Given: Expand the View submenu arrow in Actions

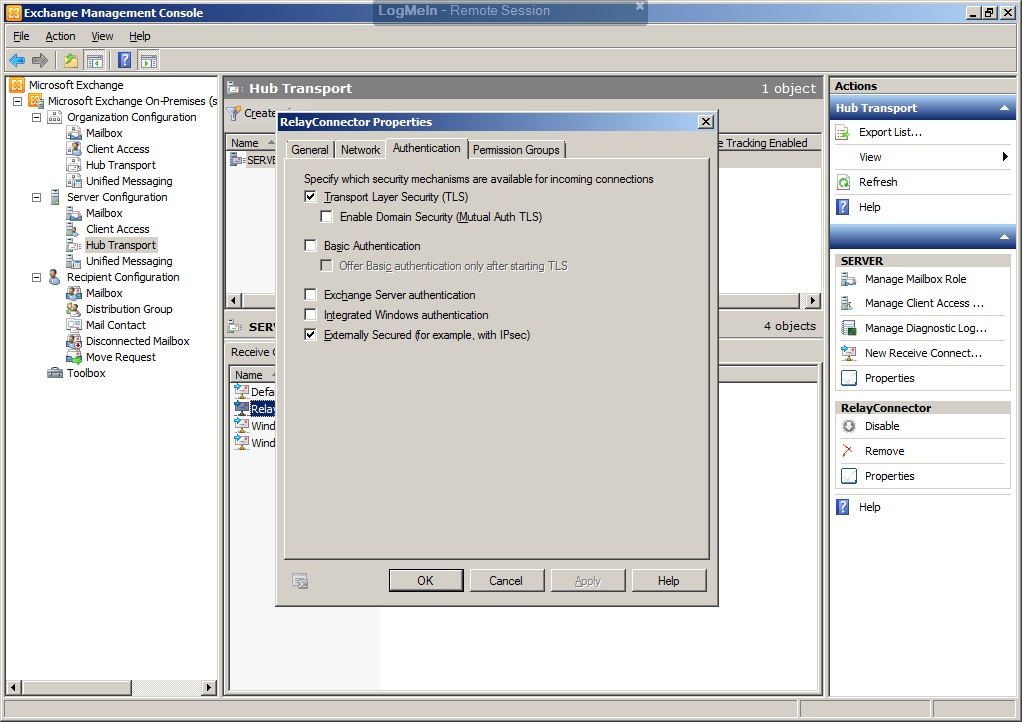Looking at the screenshot, I should [x=1005, y=156].
